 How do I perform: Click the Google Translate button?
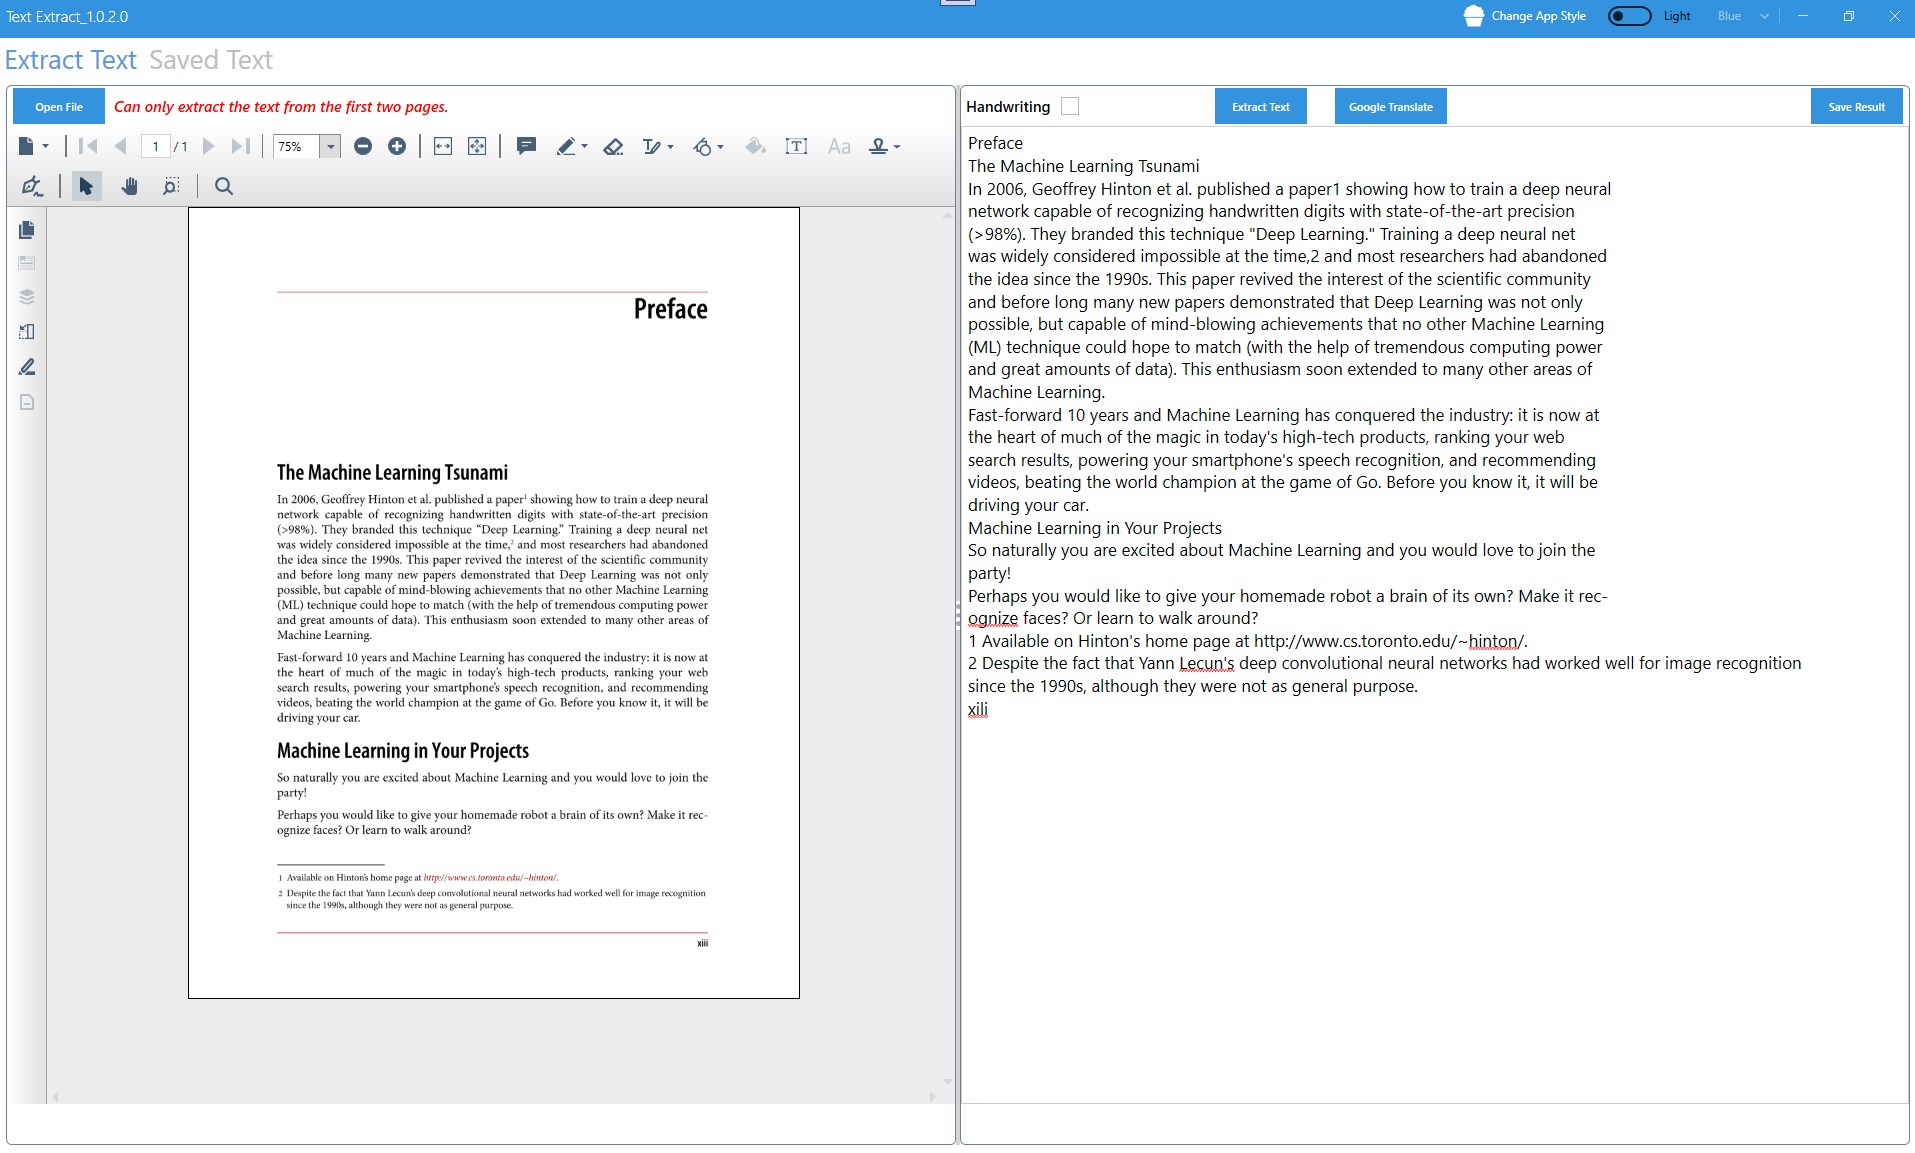point(1391,107)
